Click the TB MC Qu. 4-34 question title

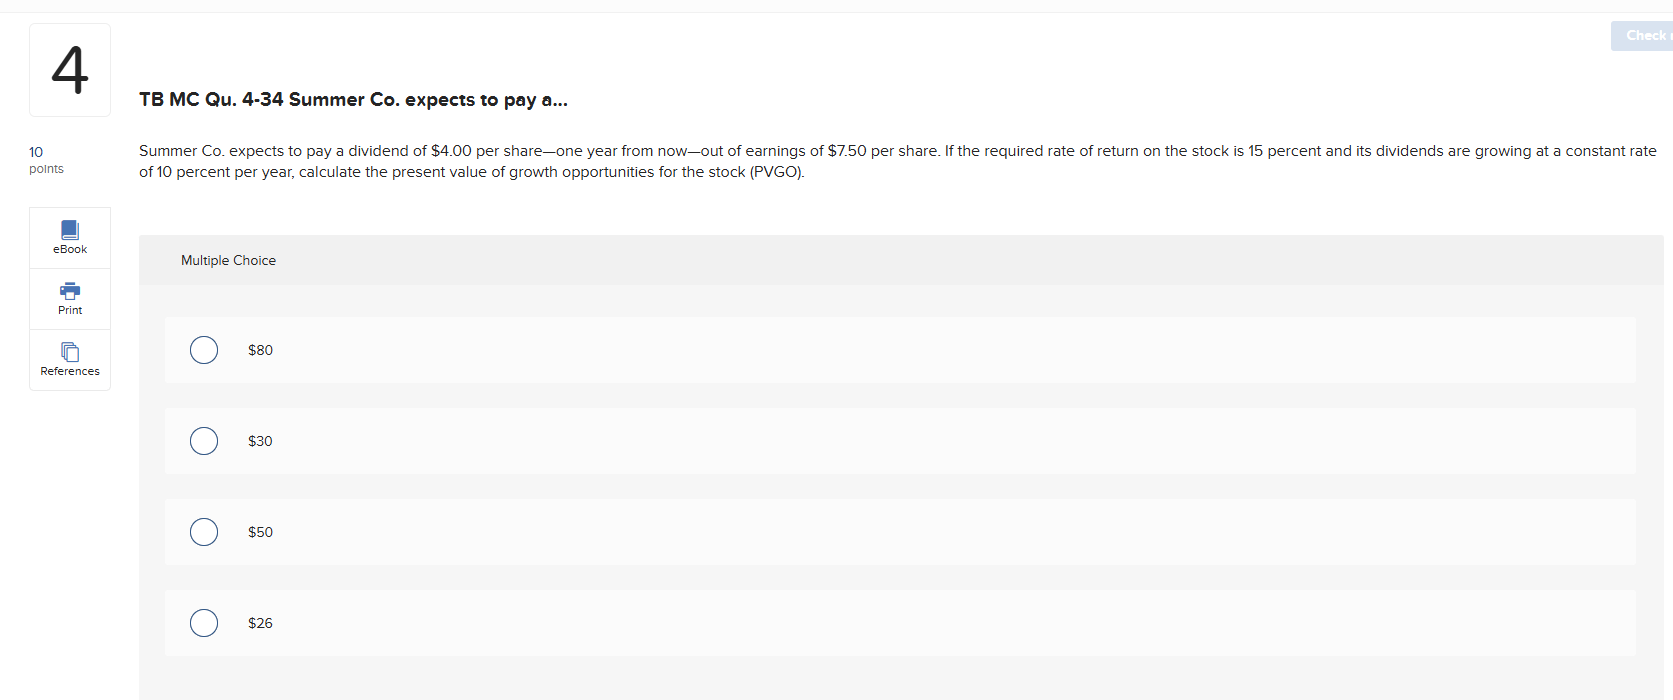353,100
